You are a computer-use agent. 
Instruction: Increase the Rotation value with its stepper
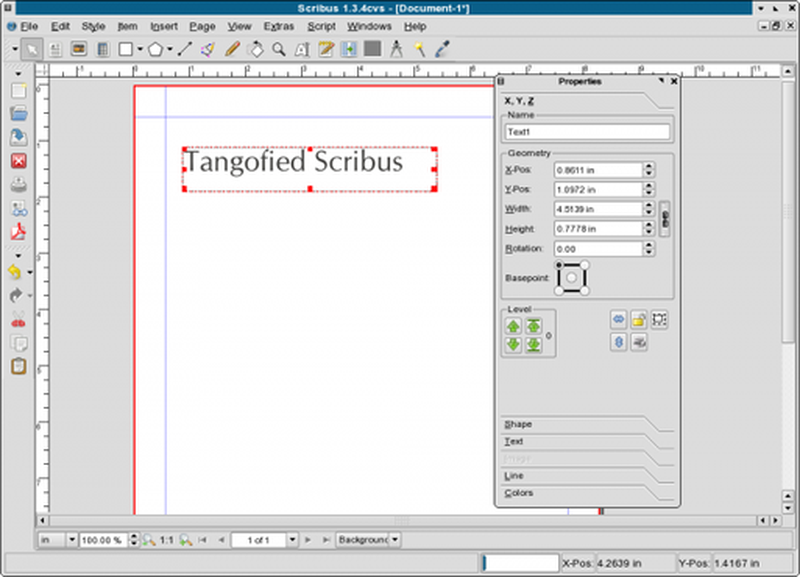650,245
